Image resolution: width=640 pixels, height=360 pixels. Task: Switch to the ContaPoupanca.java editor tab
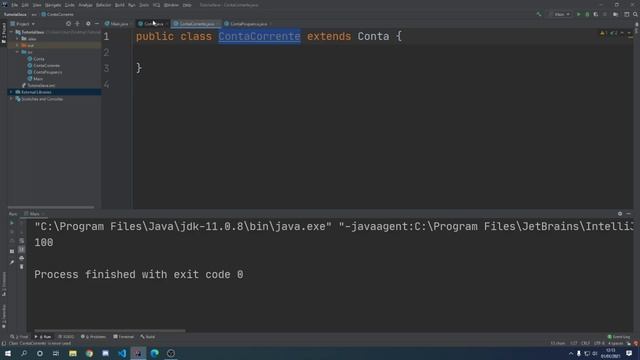click(x=247, y=24)
